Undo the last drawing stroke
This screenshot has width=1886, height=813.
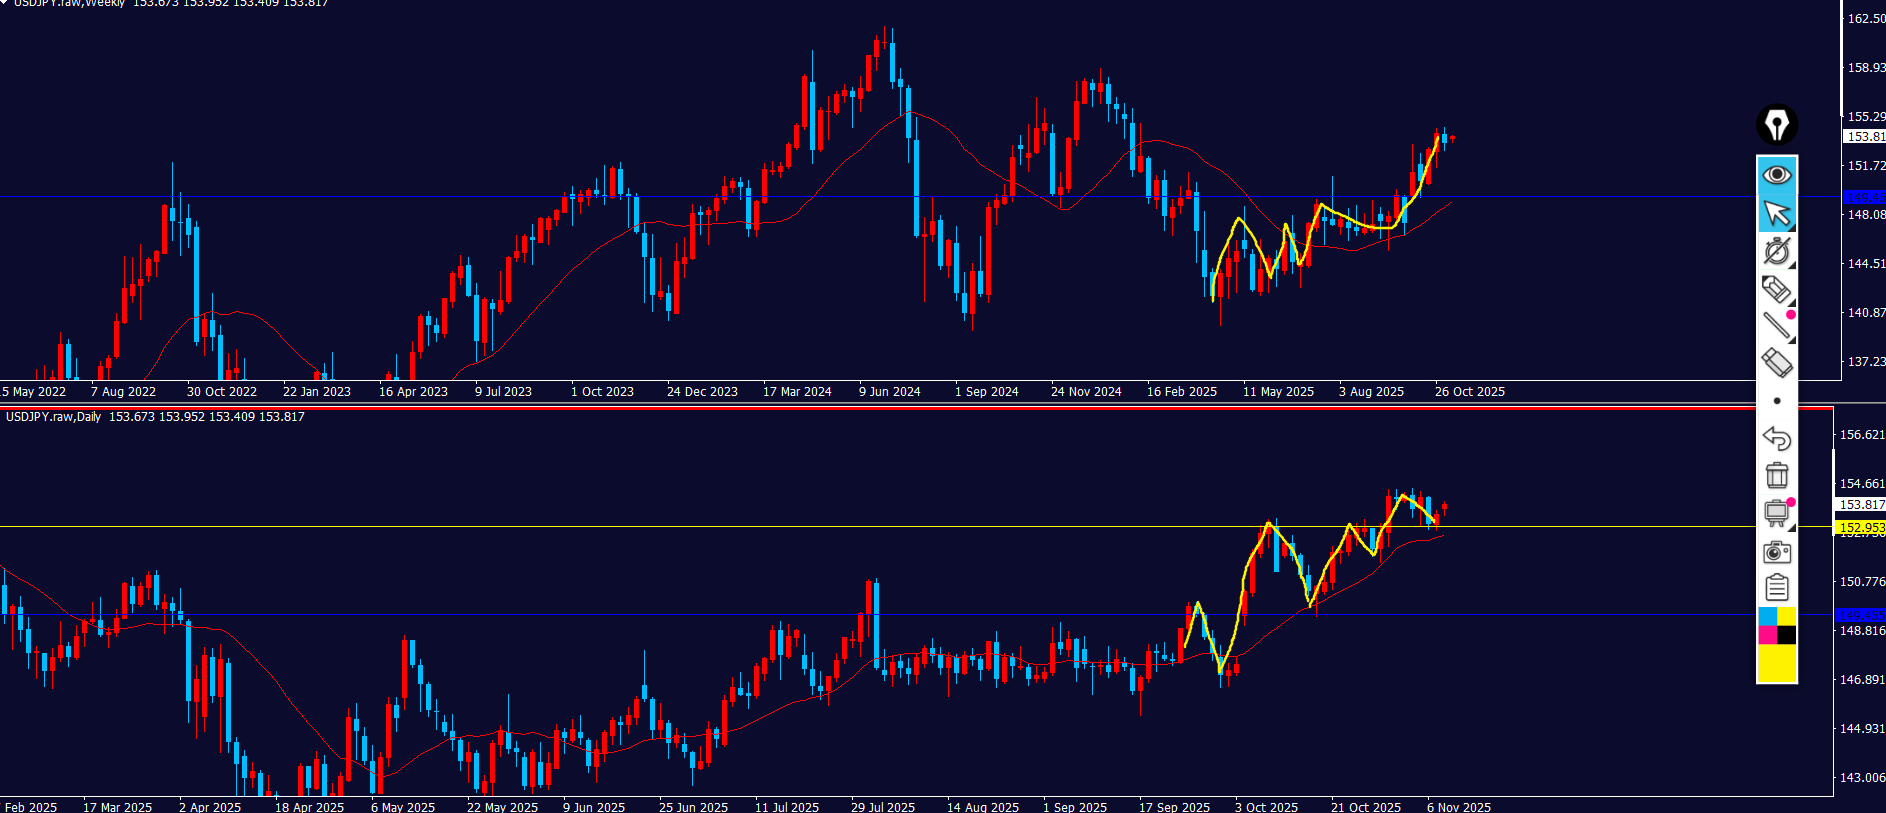pyautogui.click(x=1776, y=438)
